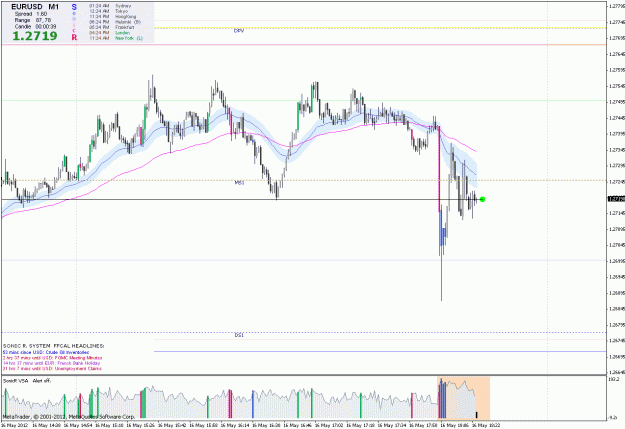Click the large green 1.2719 price

coord(35,36)
